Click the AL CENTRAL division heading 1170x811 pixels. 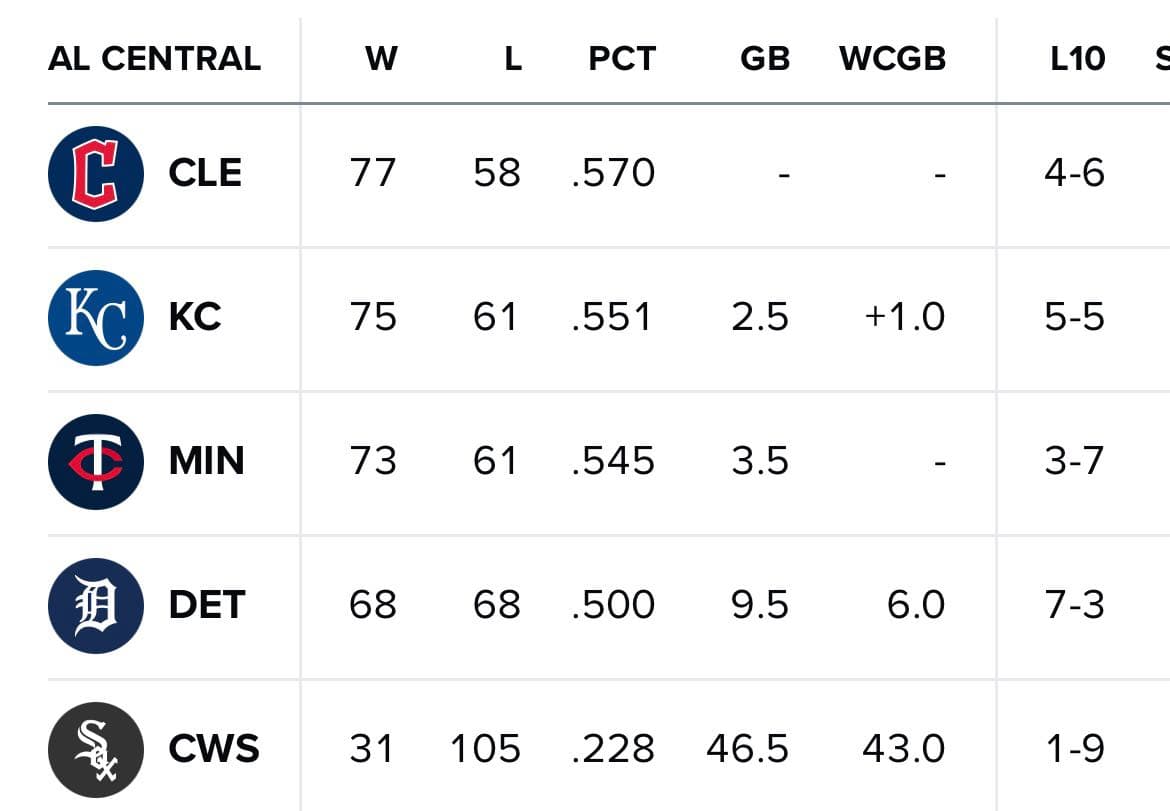154,59
